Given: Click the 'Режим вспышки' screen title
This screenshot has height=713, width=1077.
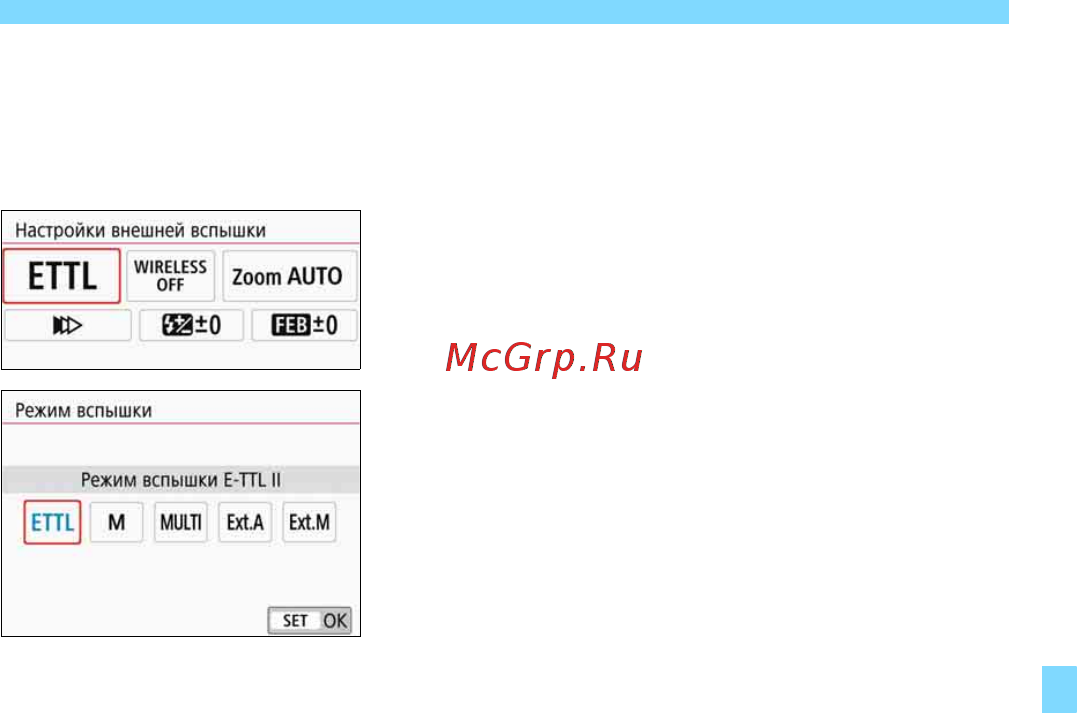Looking at the screenshot, I should click(x=84, y=411).
